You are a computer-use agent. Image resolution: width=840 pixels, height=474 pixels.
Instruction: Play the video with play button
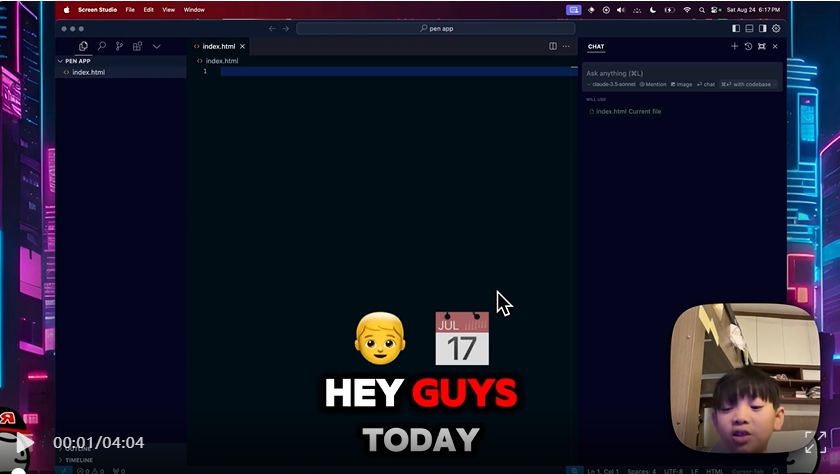click(x=24, y=443)
